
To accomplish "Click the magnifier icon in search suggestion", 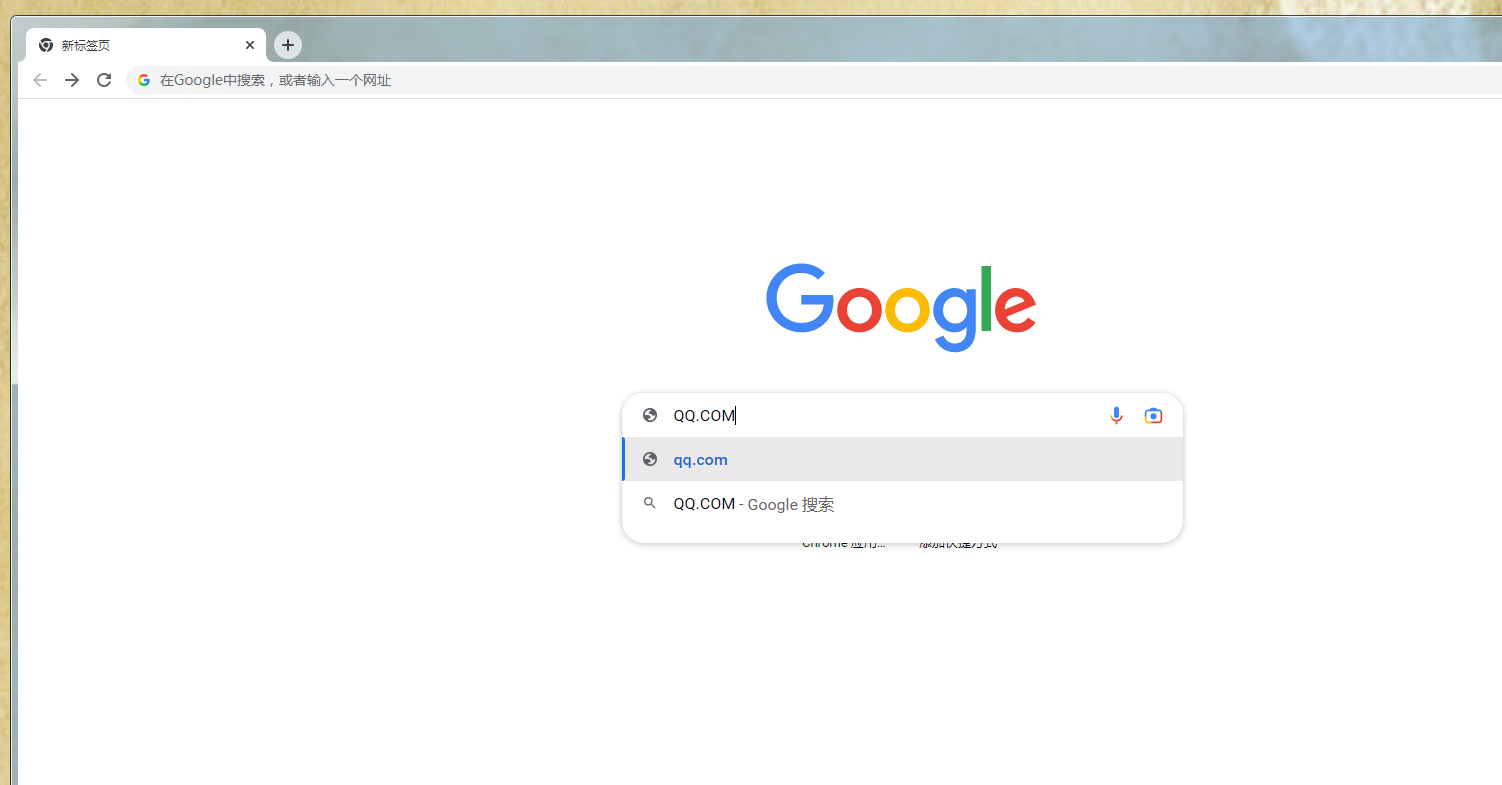I will (x=650, y=504).
